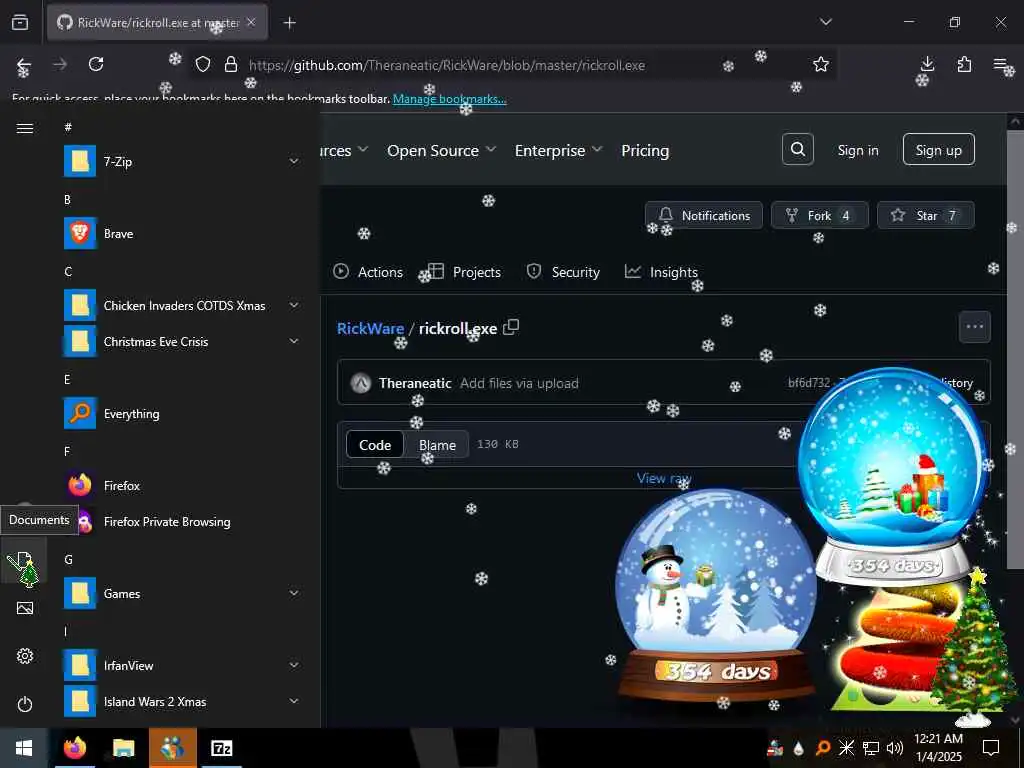Click the Power icon in Start sidebar
The image size is (1024, 768).
tap(25, 704)
